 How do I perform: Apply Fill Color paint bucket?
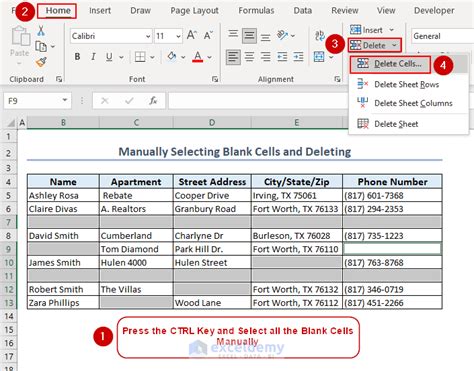click(172, 57)
